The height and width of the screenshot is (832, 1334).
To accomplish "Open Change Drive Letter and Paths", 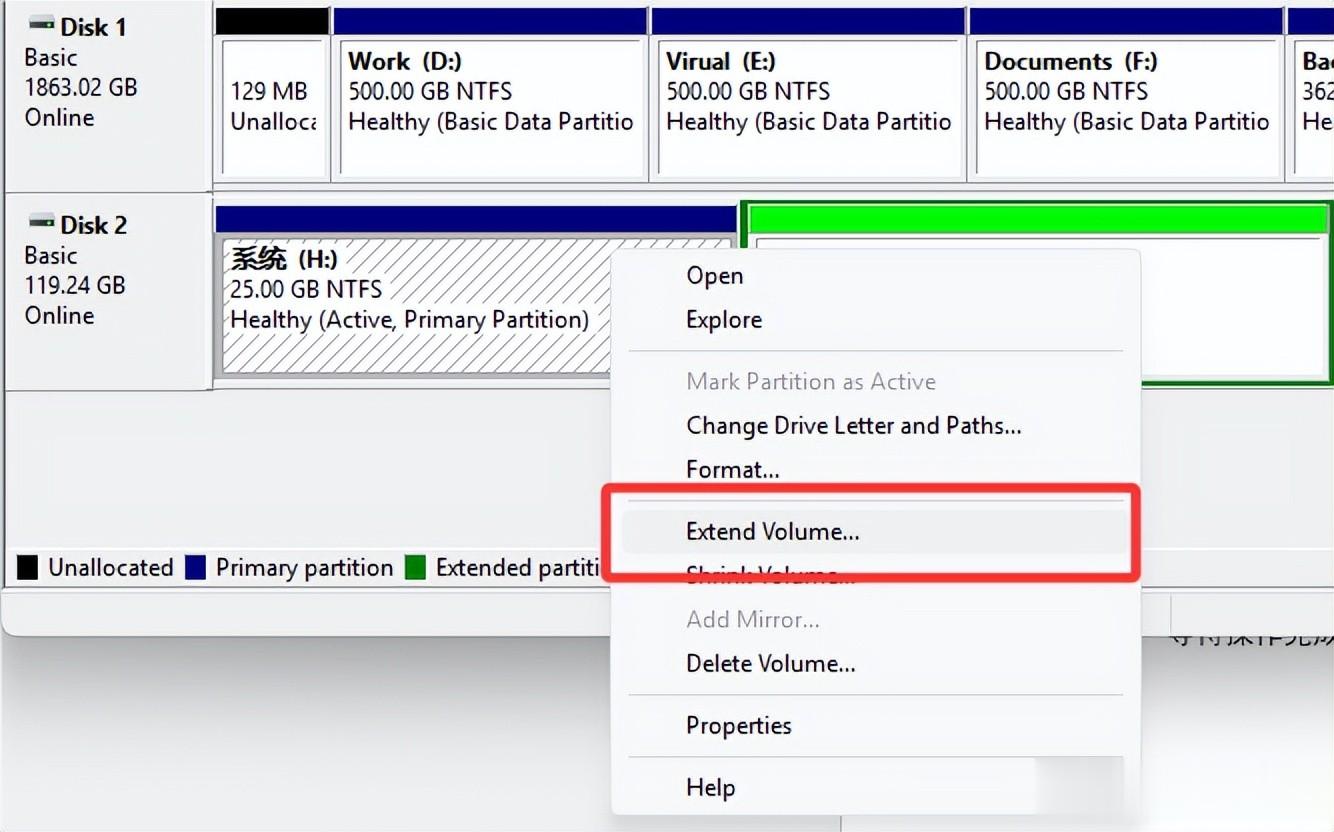I will 854,426.
